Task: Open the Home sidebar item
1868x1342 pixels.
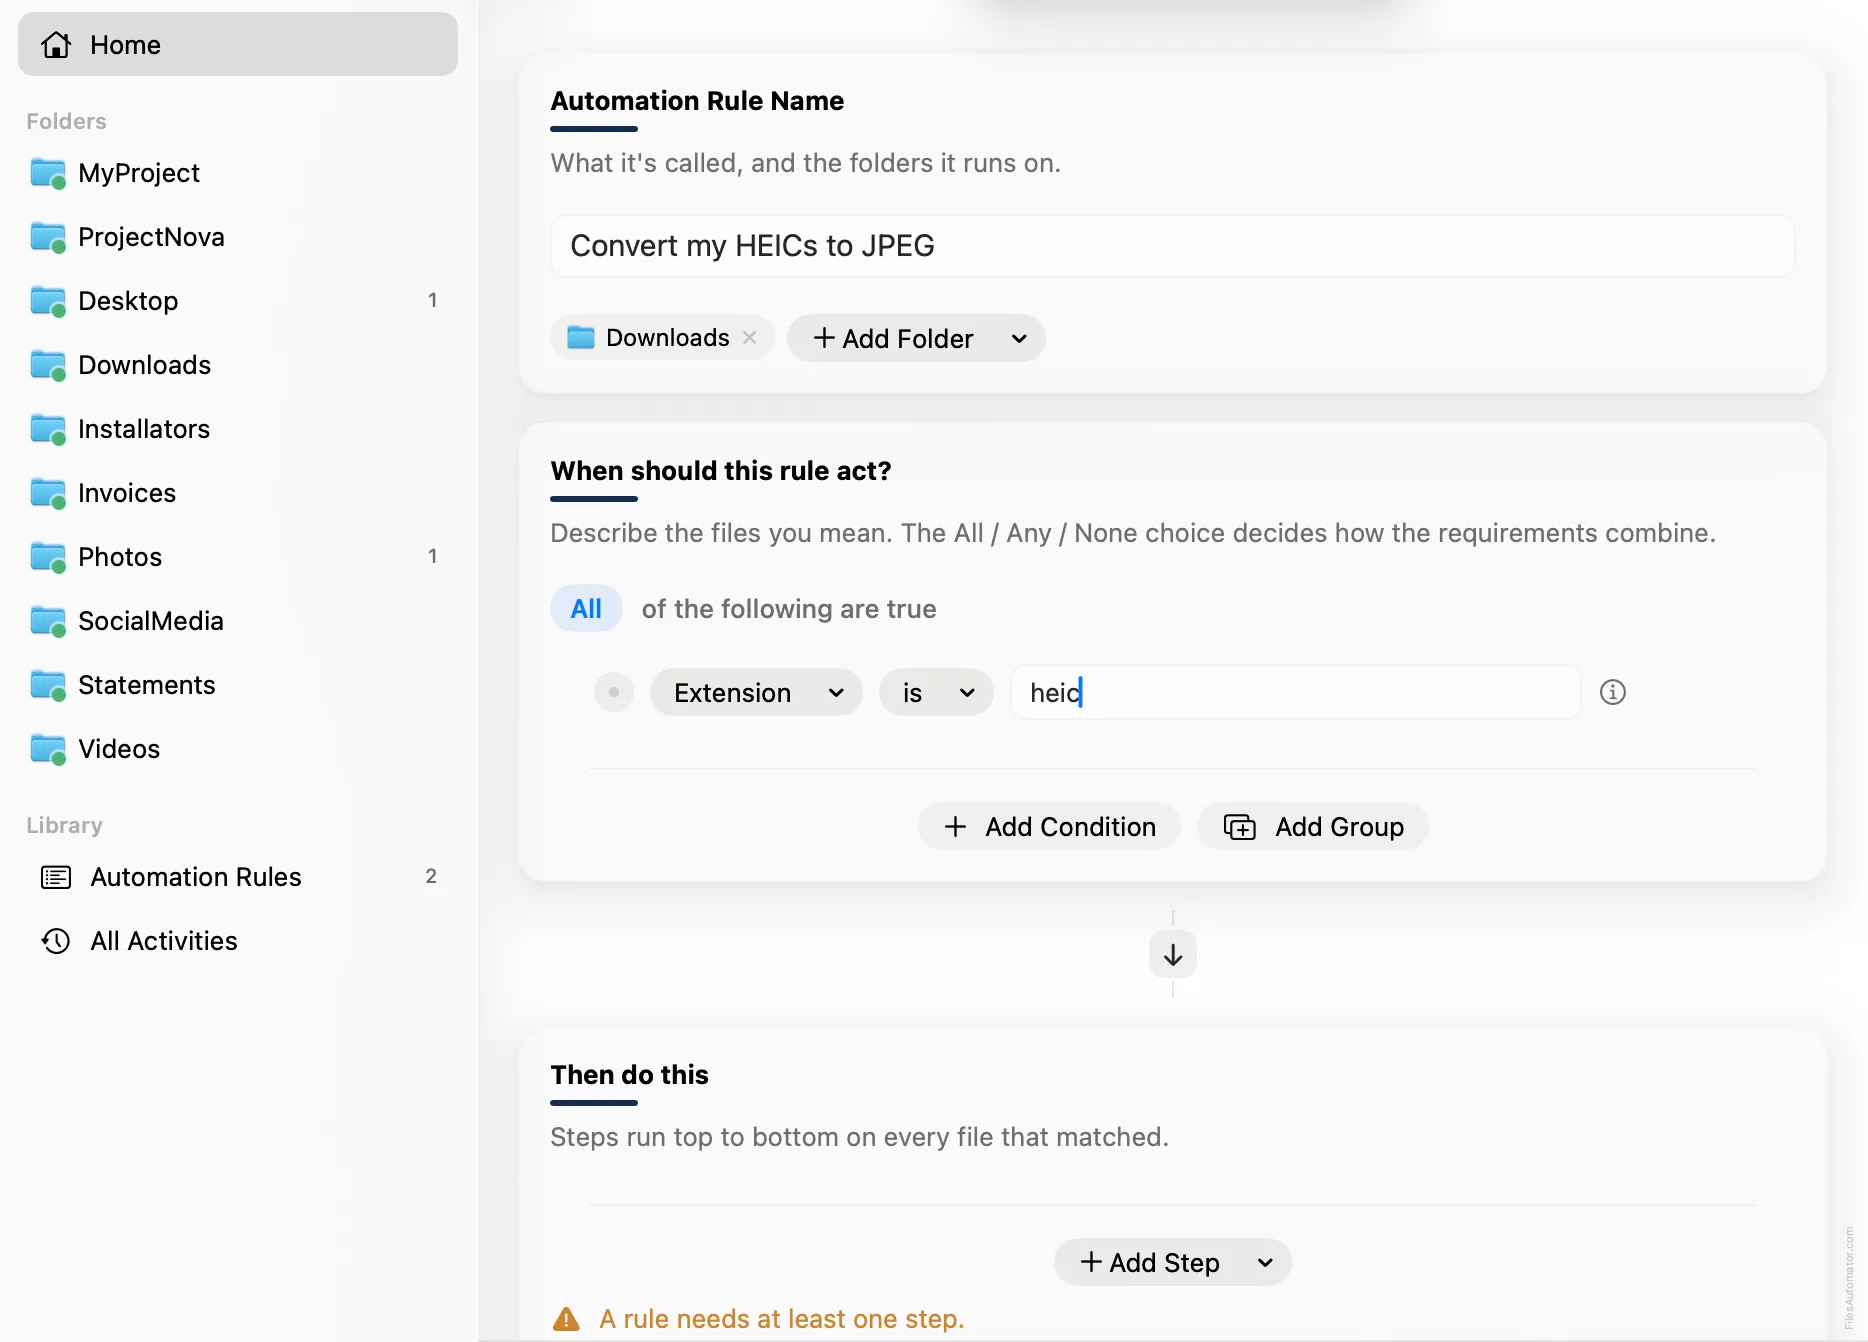Action: click(x=238, y=44)
